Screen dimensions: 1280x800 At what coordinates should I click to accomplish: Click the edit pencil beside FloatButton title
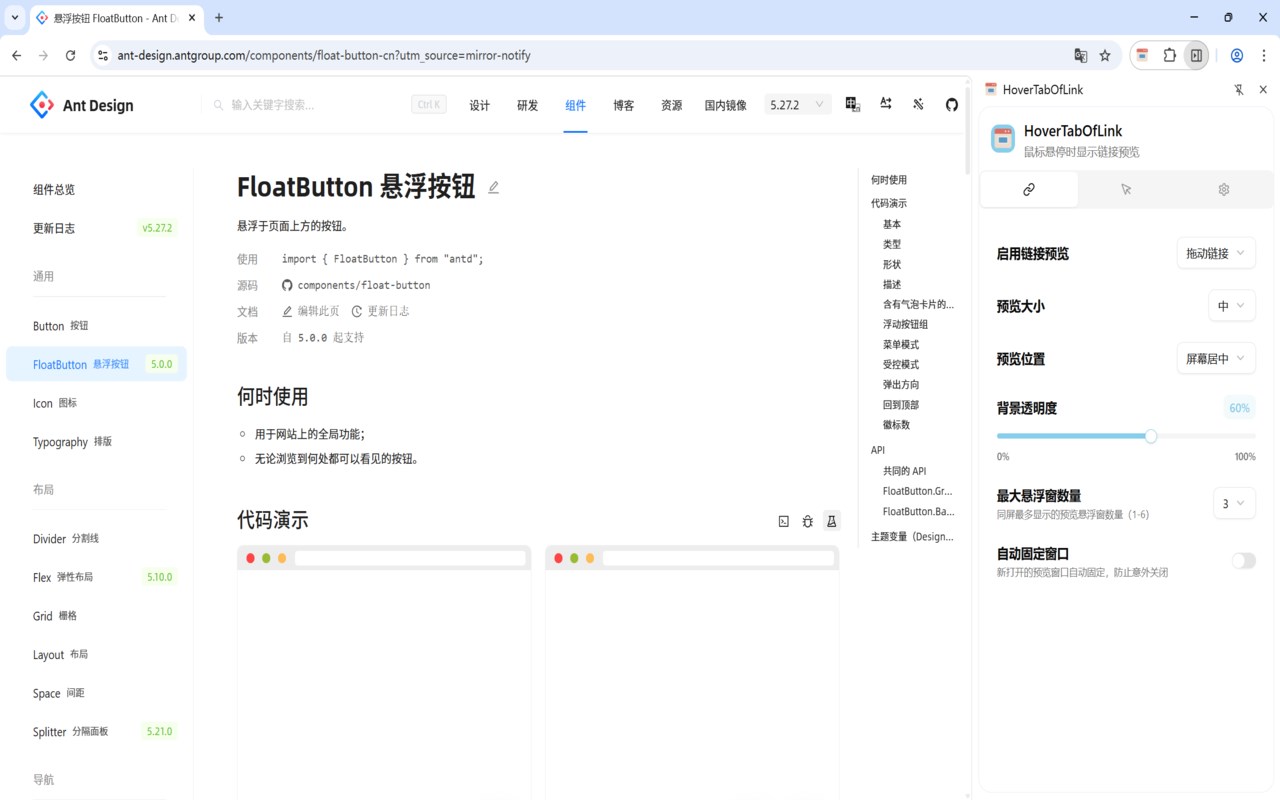[x=493, y=187]
